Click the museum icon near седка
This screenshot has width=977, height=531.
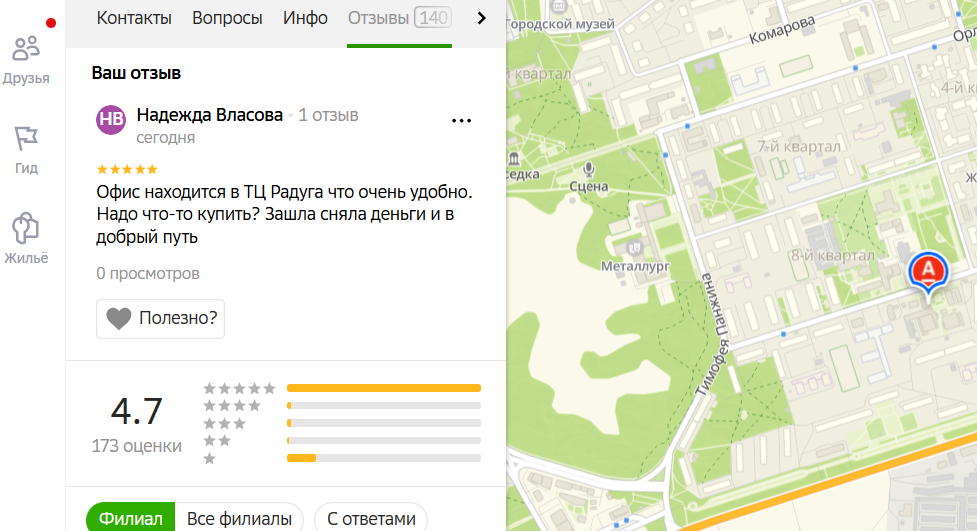(x=514, y=158)
